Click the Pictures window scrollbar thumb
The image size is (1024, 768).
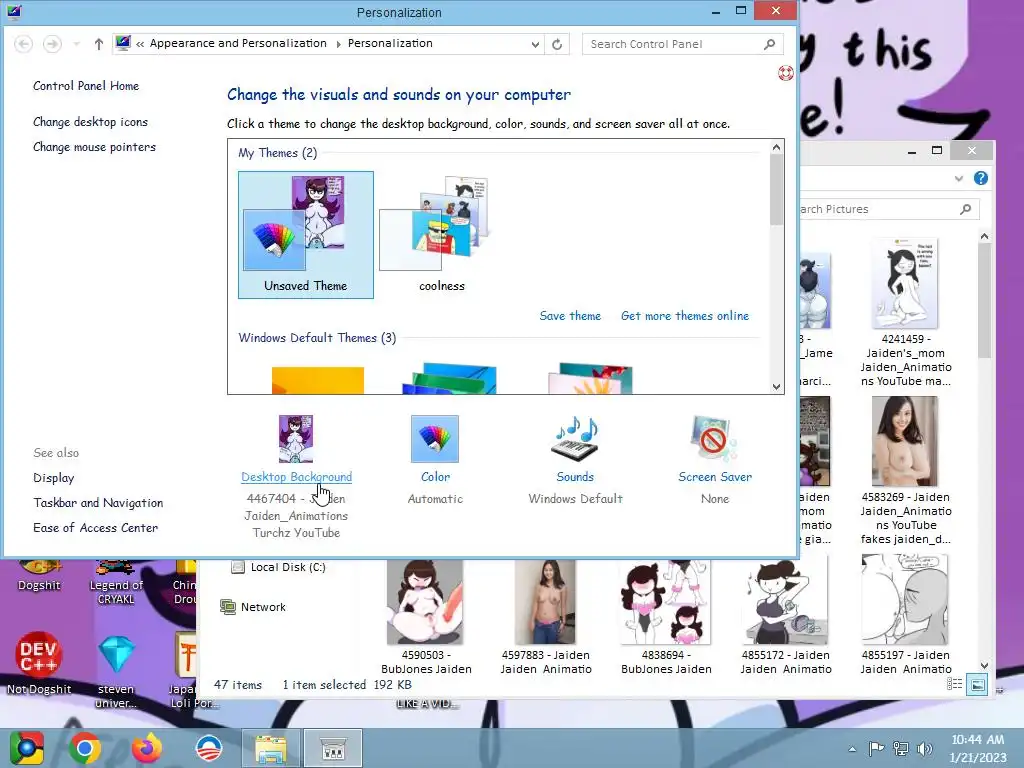click(984, 300)
